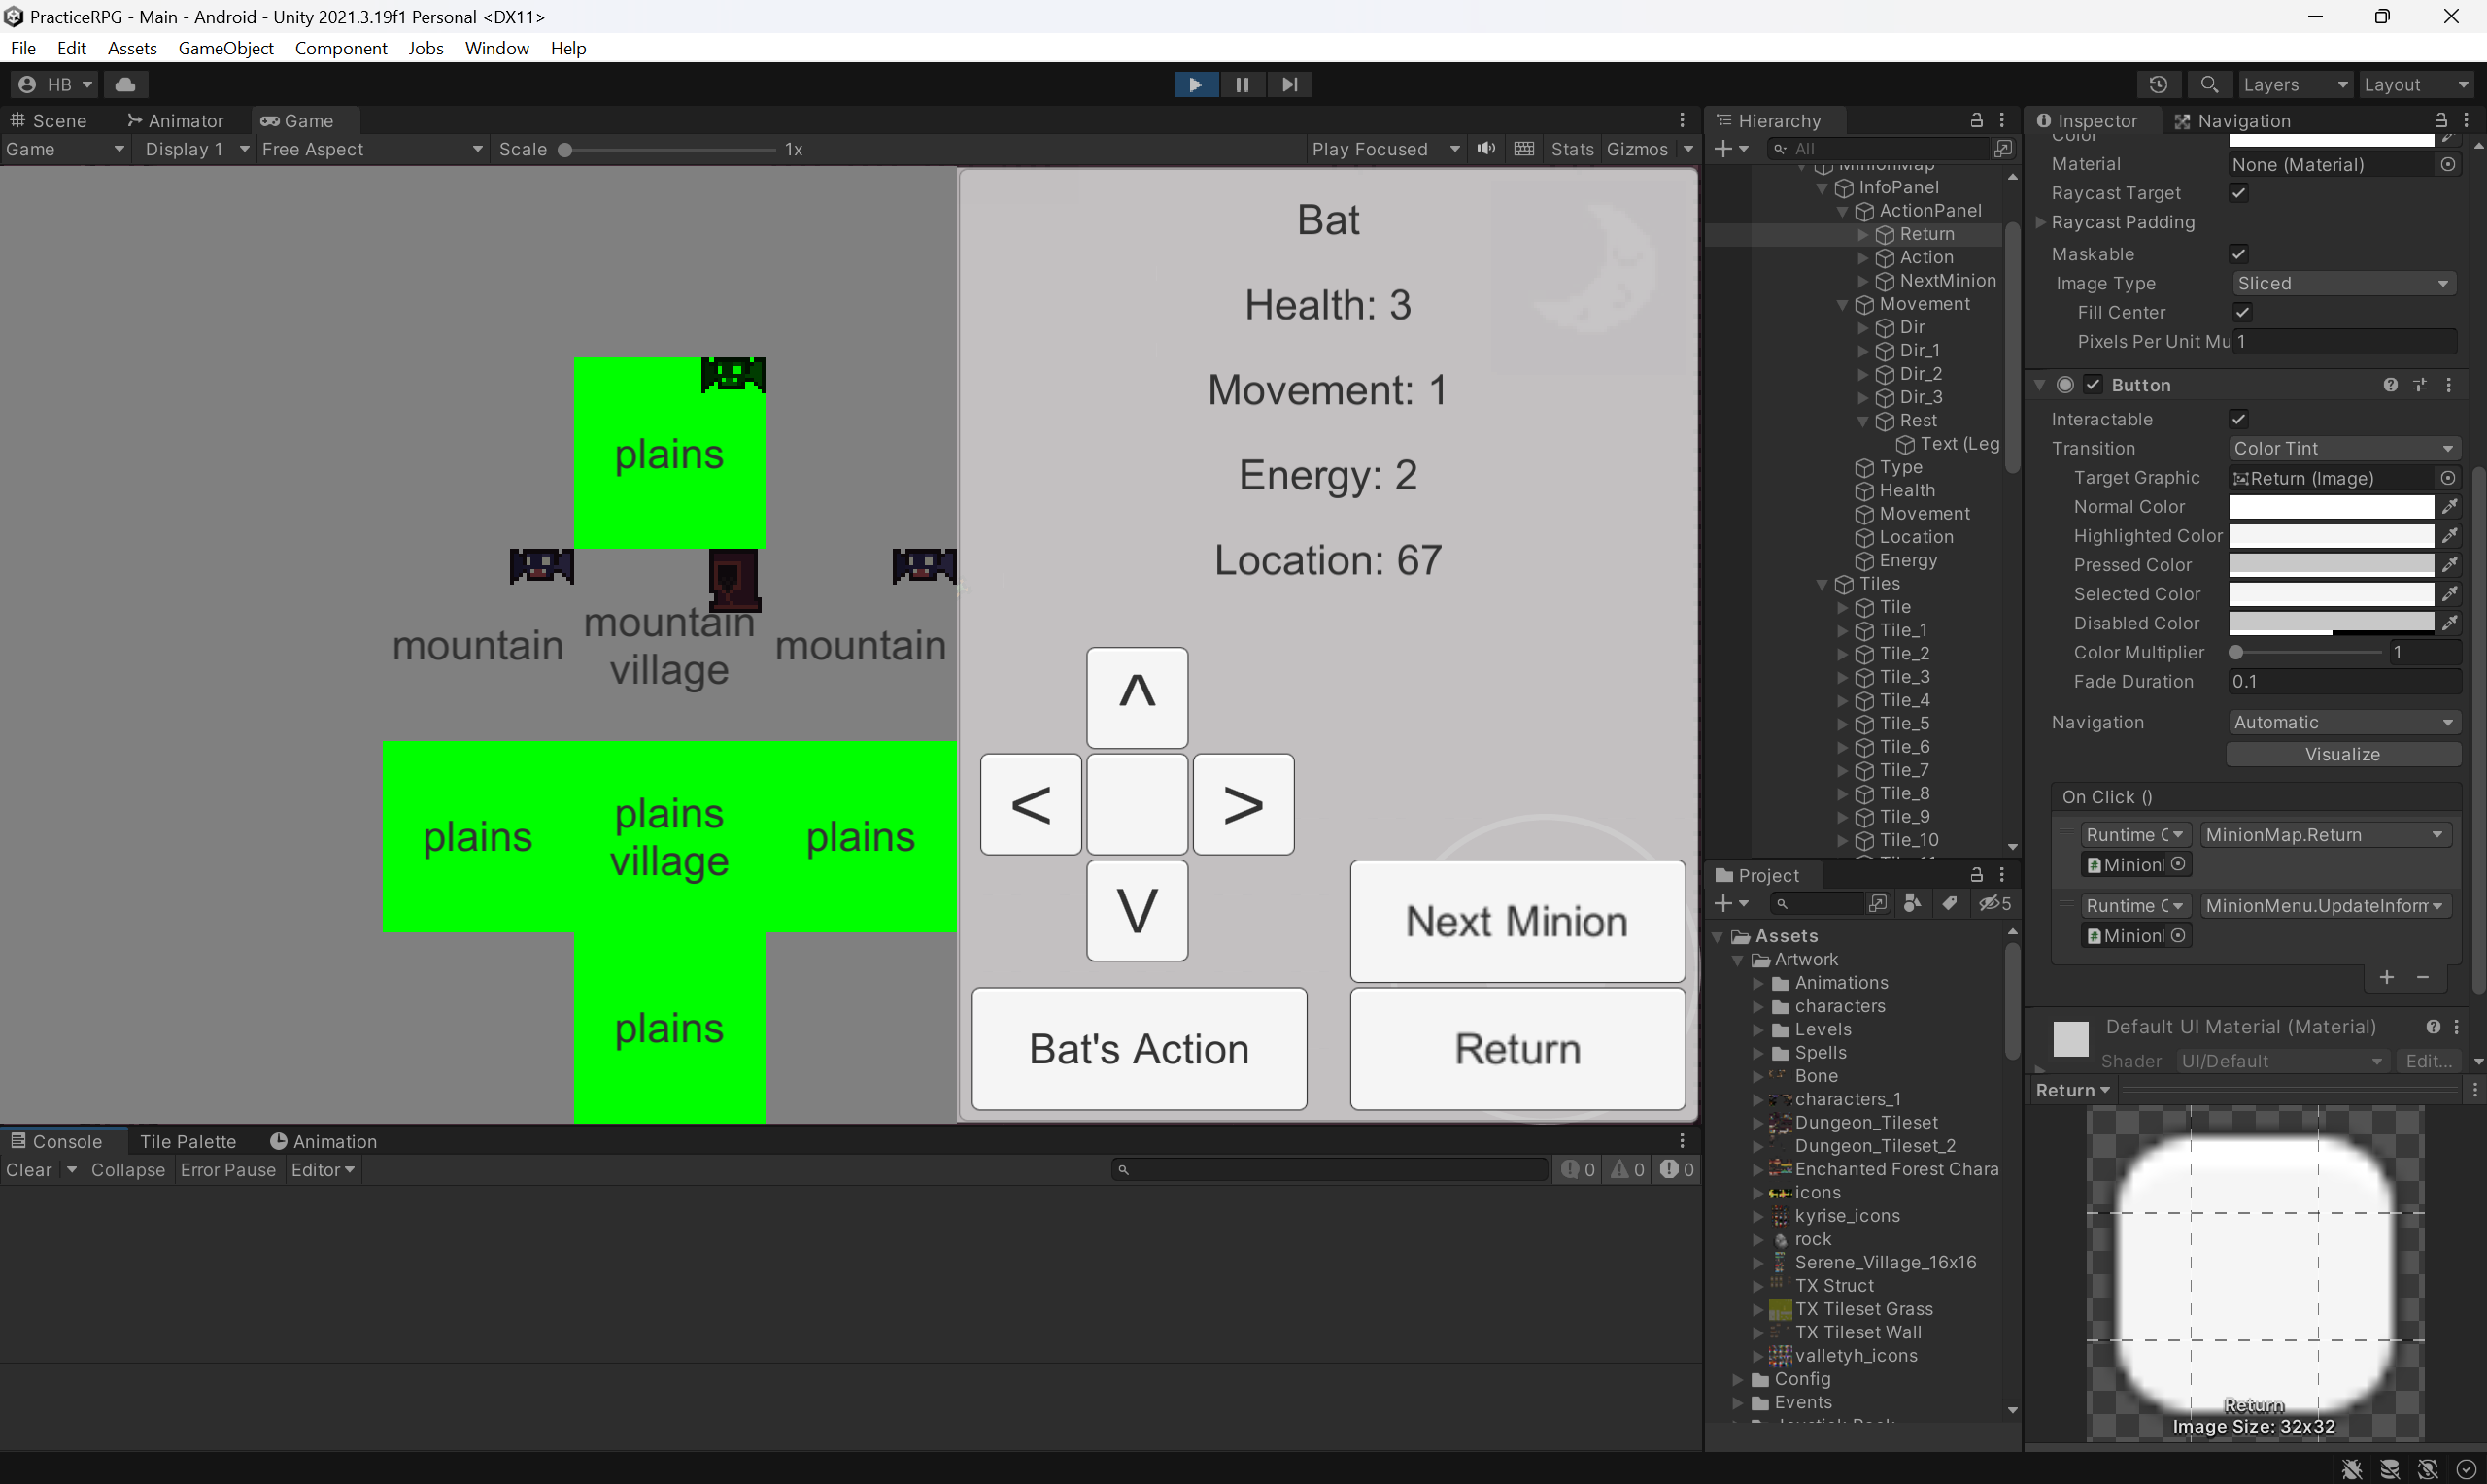Image resolution: width=2487 pixels, height=1484 pixels.
Task: Collapse the Tiles object in the Hierarchy
Action: pyautogui.click(x=1822, y=584)
